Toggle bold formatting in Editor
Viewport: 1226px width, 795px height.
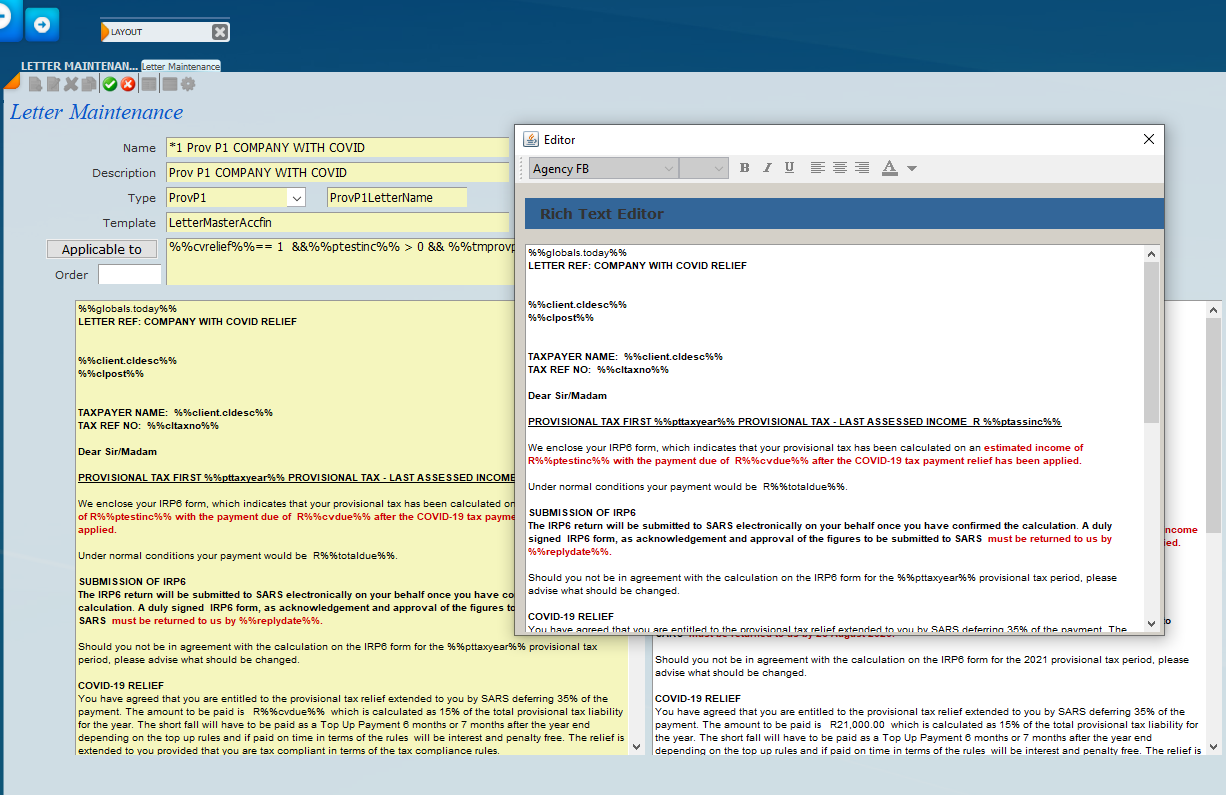(x=744, y=168)
